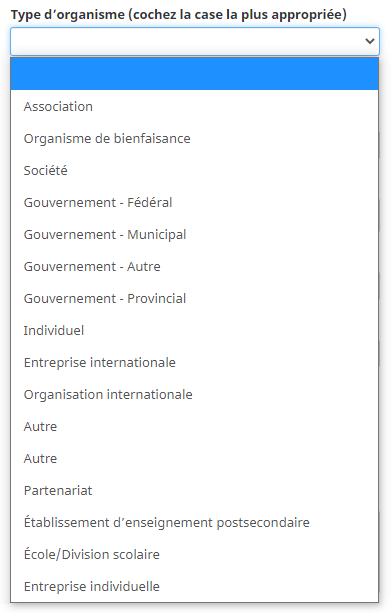The height and width of the screenshot is (613, 392).
Task: Choose Gouvernement - Fédéral
Action: coord(195,203)
